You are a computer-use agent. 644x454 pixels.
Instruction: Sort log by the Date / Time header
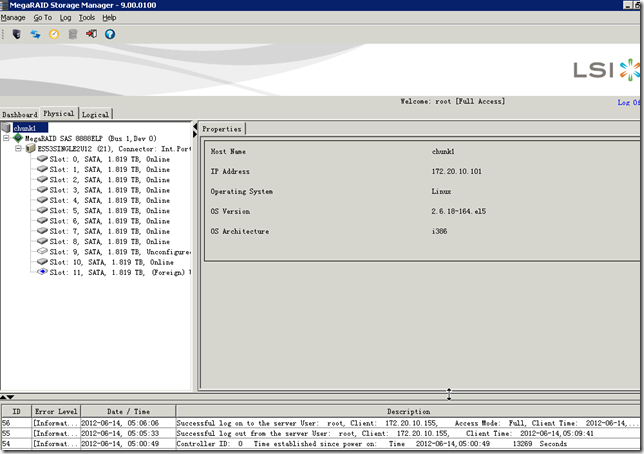[x=128, y=411]
